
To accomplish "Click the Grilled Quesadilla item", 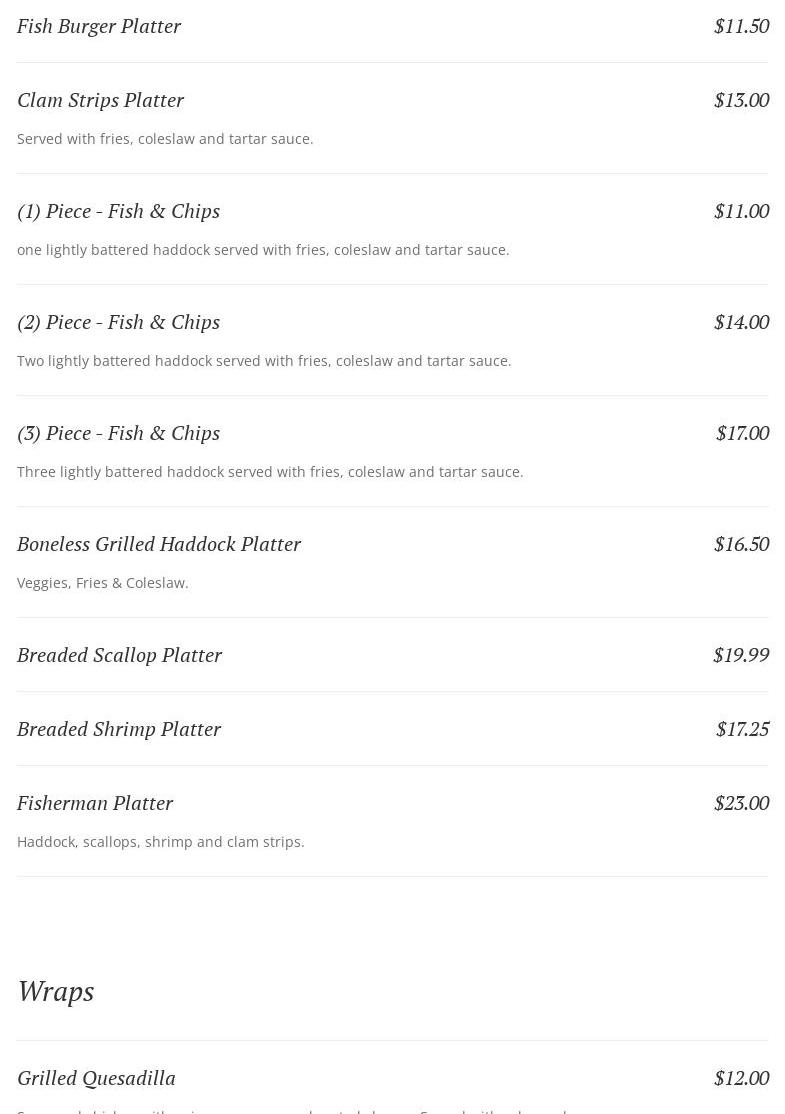I will pyautogui.click(x=96, y=1078).
